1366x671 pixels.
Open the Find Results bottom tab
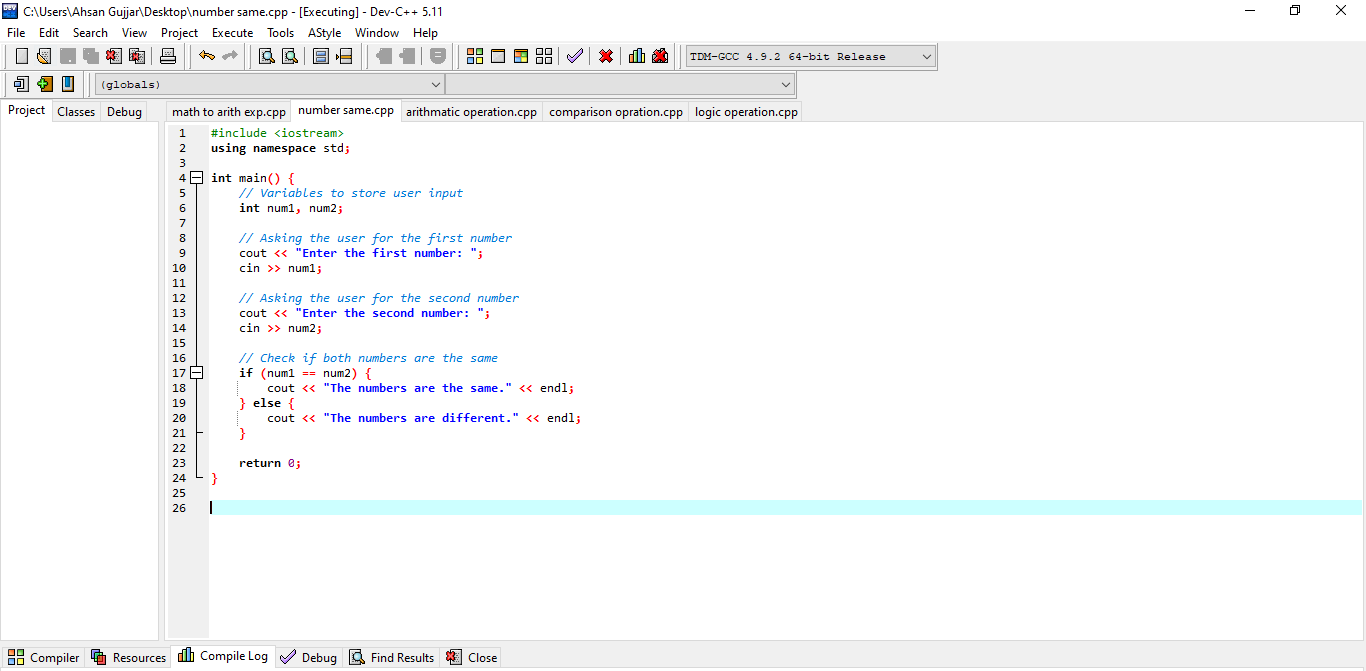click(392, 657)
